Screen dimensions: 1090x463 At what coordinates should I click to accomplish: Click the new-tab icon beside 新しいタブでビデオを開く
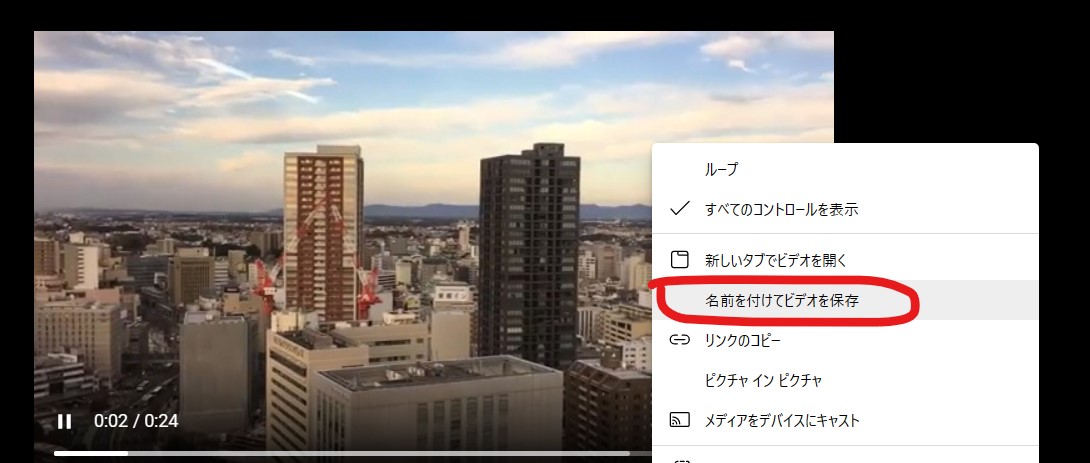(679, 260)
